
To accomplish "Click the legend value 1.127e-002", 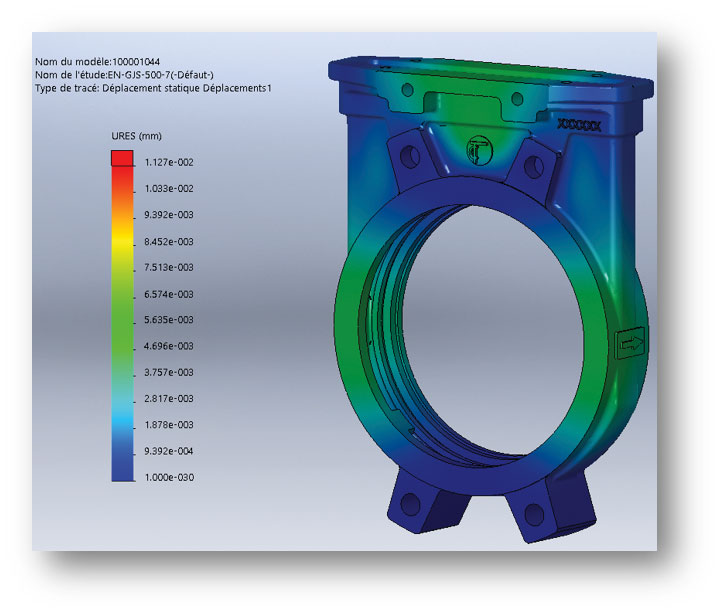I will pos(169,162).
